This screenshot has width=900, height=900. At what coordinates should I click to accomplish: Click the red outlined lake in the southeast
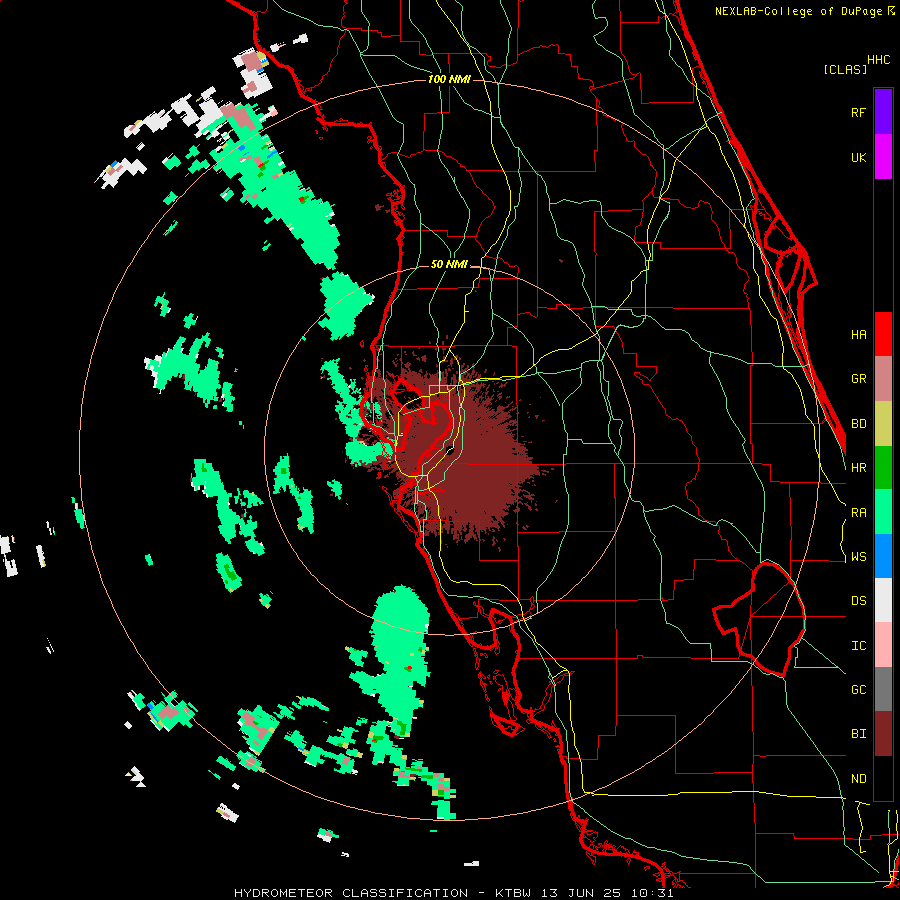click(x=759, y=619)
